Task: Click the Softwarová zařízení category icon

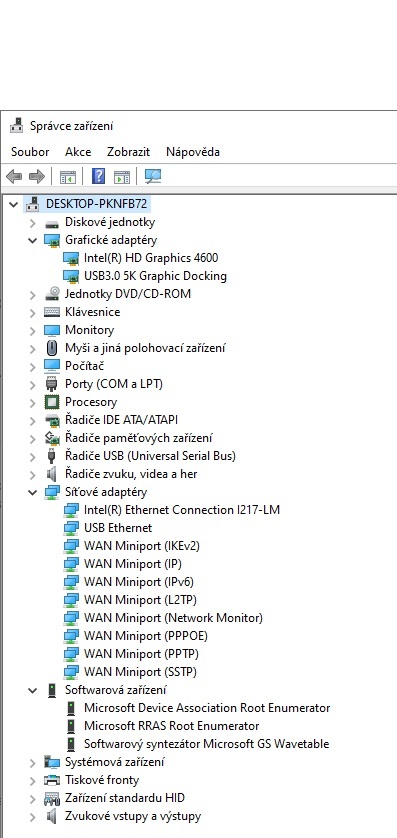Action: tap(52, 690)
